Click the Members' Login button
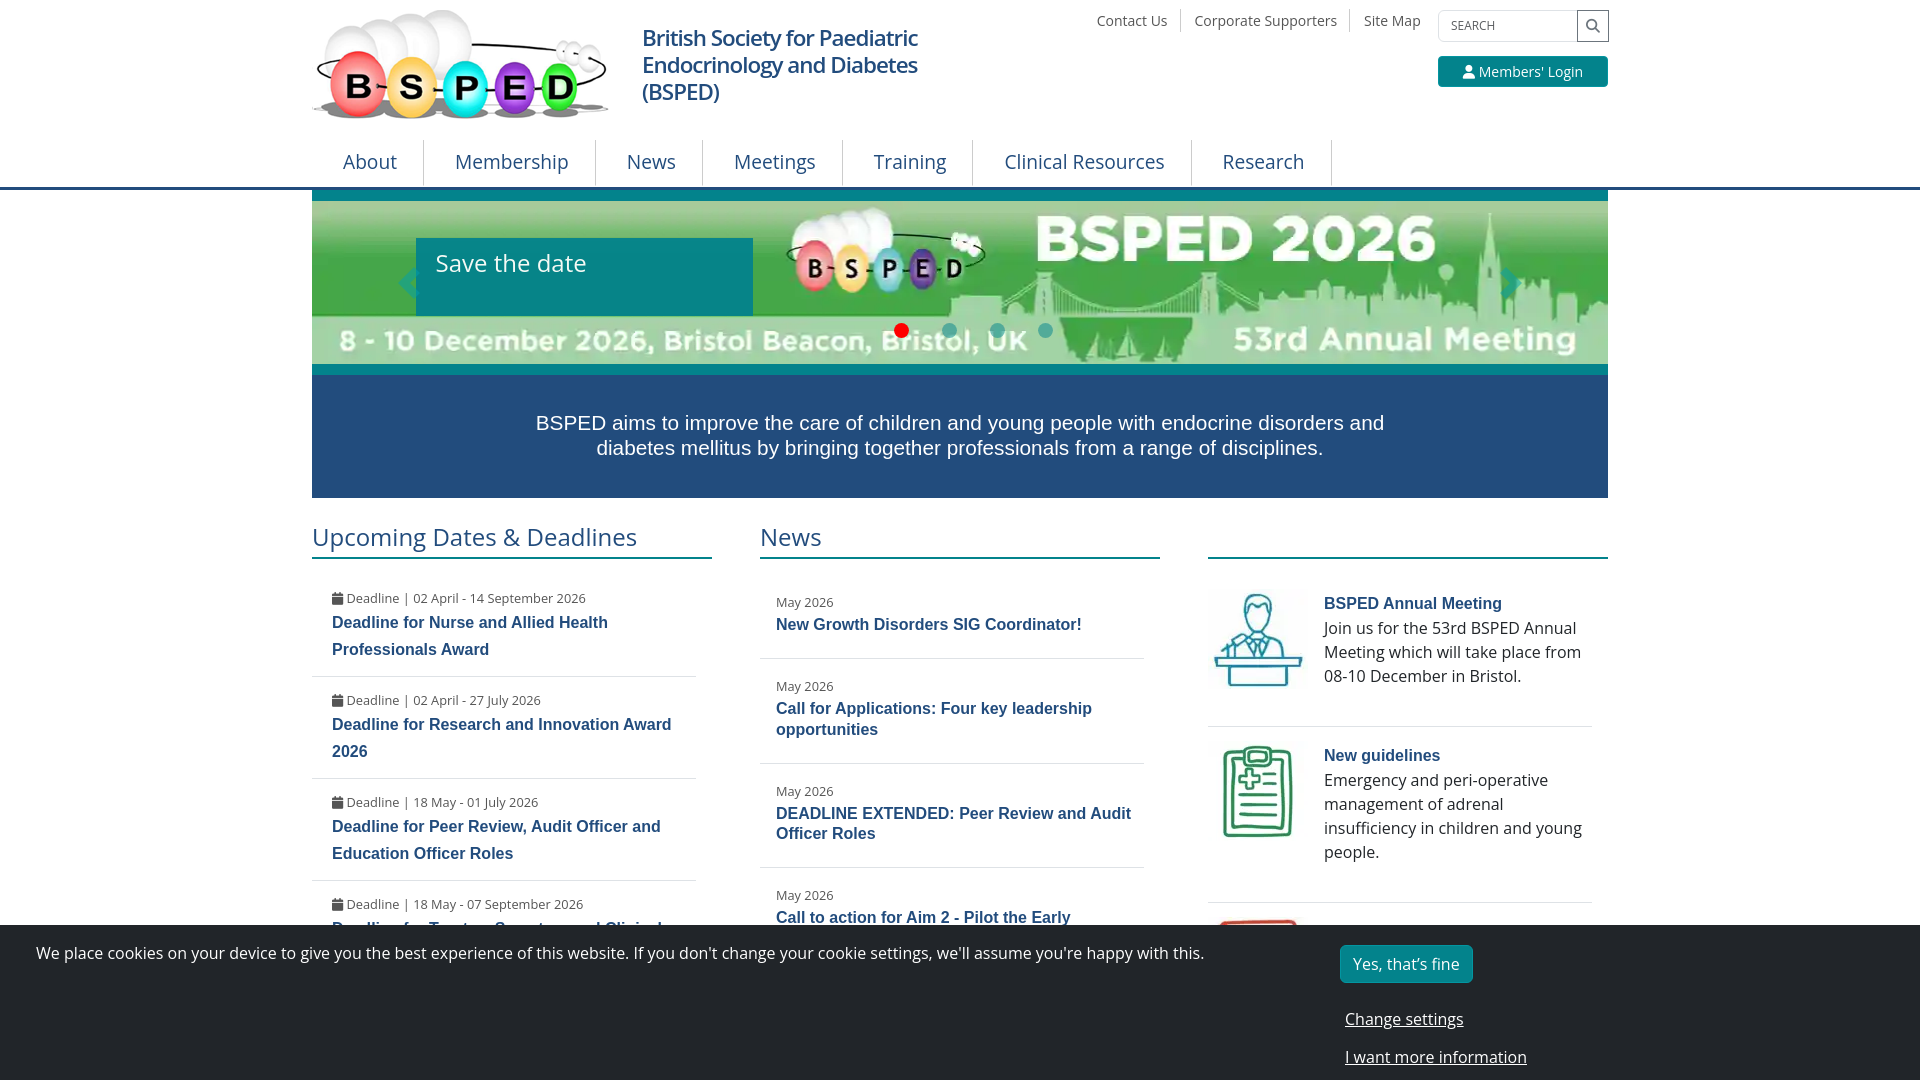 pos(1522,72)
